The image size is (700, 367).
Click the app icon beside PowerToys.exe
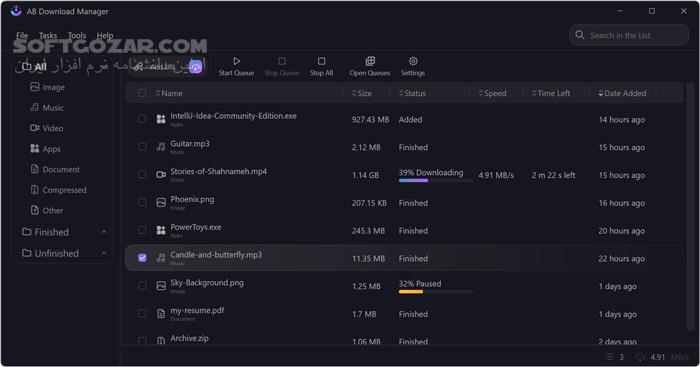[x=161, y=230]
